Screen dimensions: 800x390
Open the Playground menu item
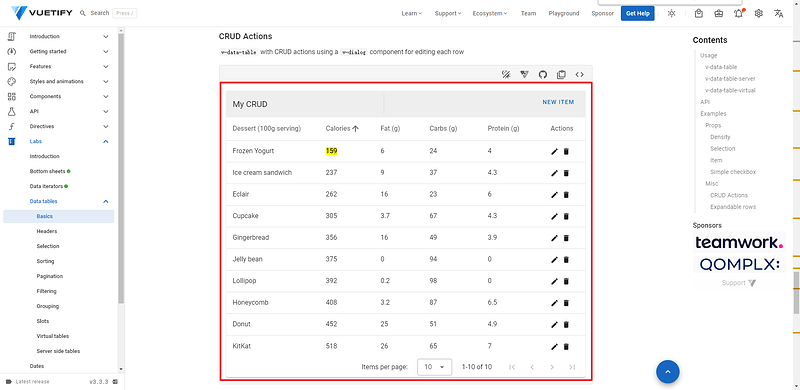[564, 13]
